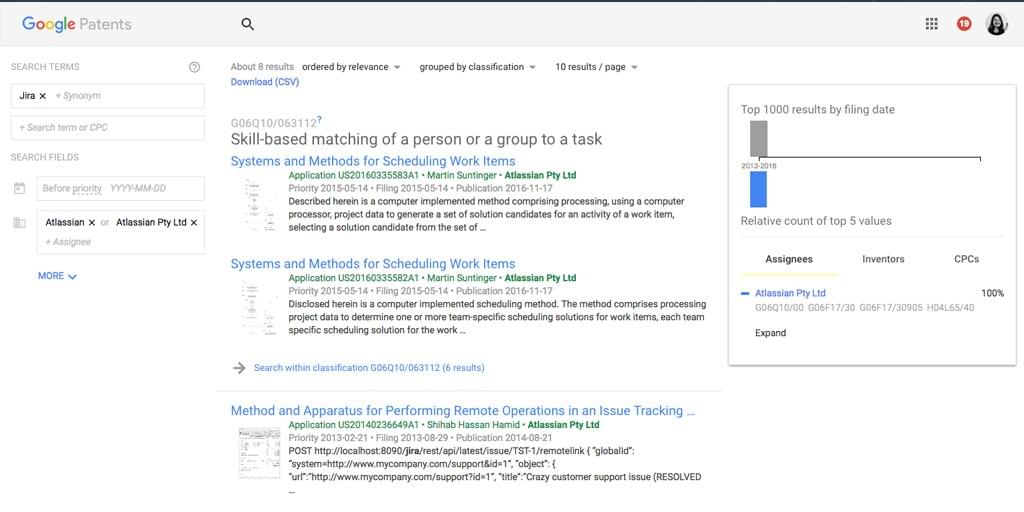Click the Search term or CPC field
1024x512 pixels.
coord(108,128)
